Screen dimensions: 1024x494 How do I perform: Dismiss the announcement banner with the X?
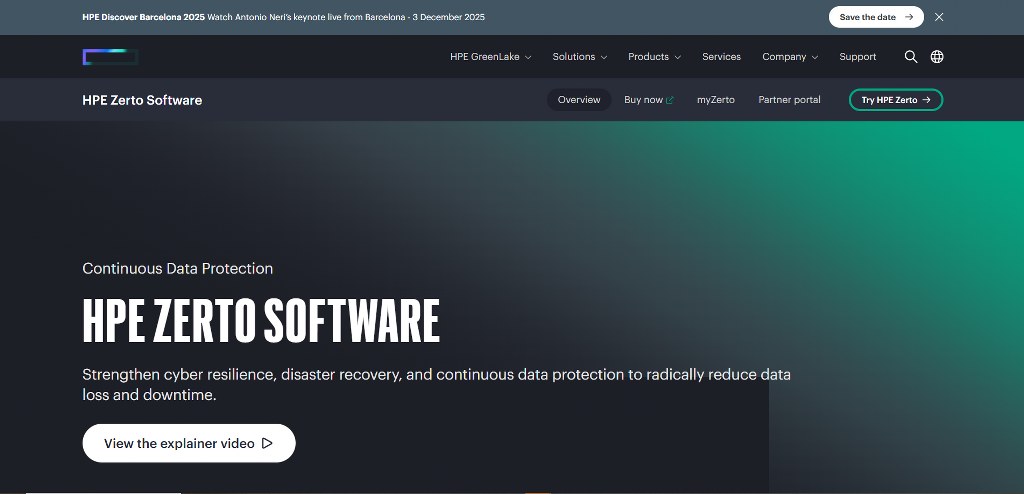938,17
